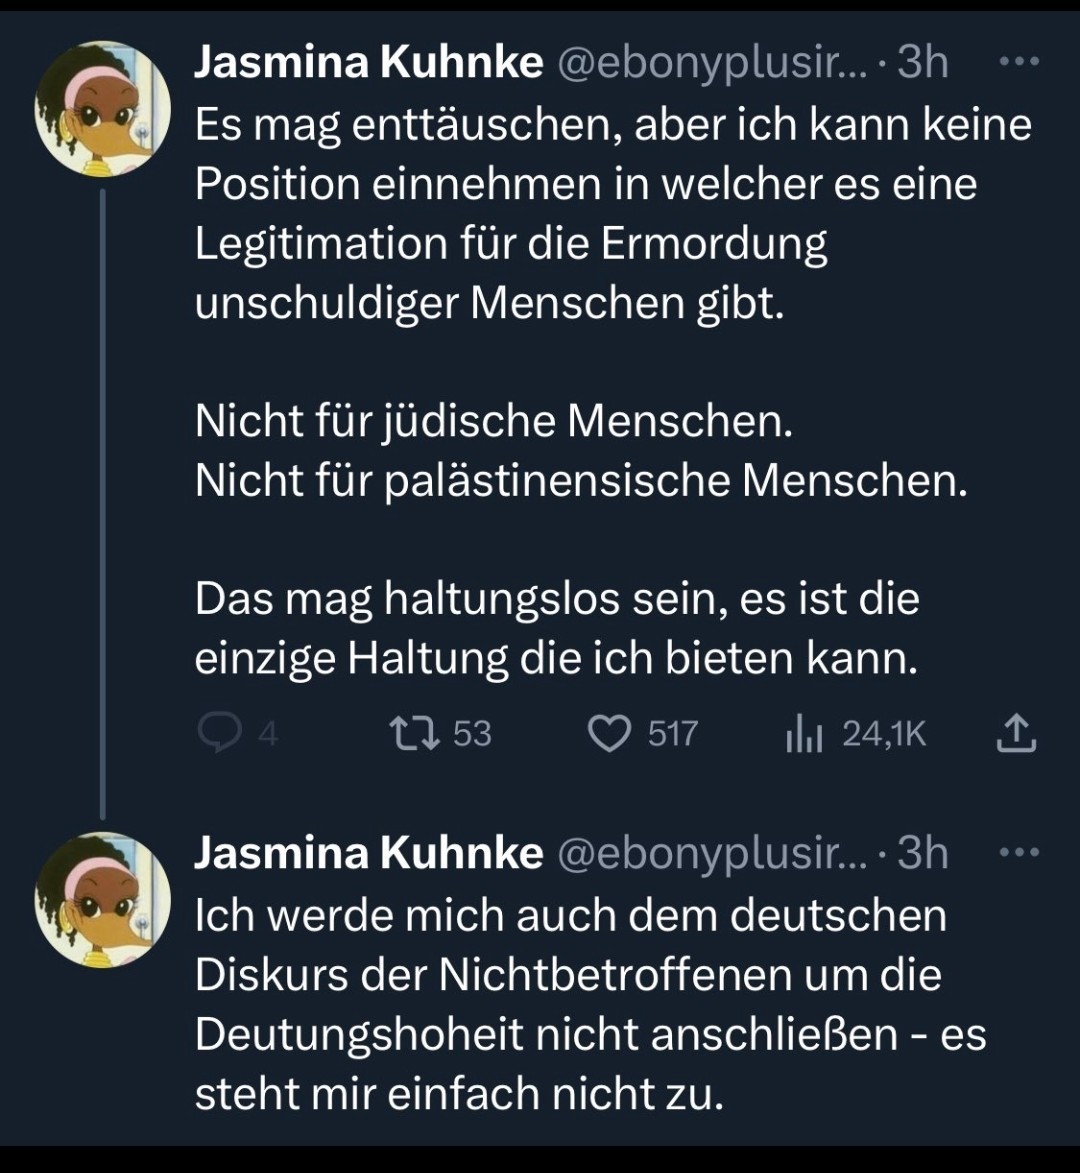
Task: Click the 53 repost count number
Action: [472, 735]
